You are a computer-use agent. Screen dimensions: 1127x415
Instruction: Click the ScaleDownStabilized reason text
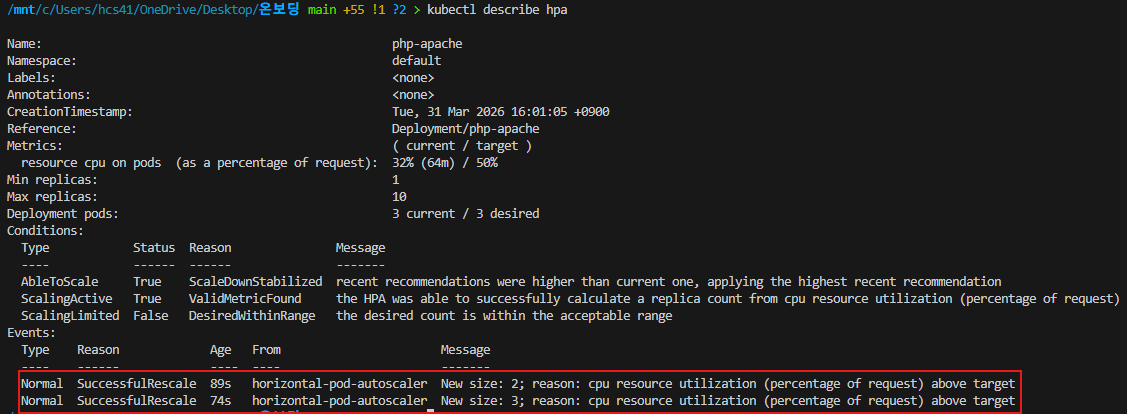point(255,282)
